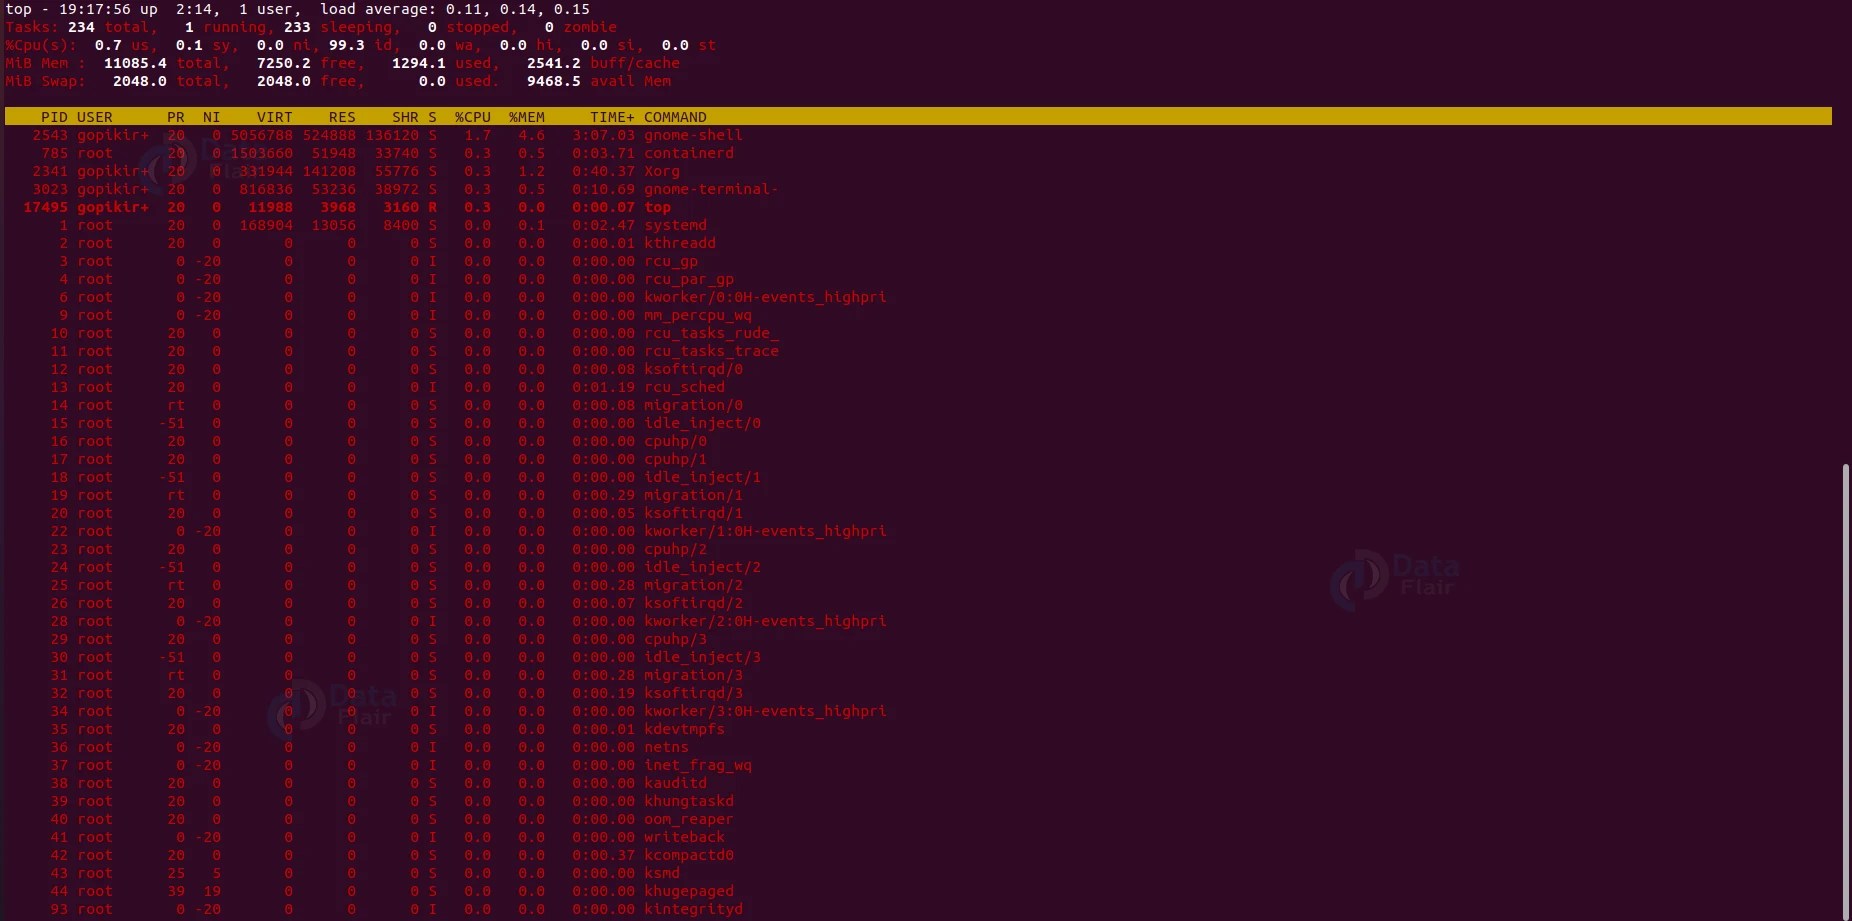Click the %MEM column header

pyautogui.click(x=526, y=117)
